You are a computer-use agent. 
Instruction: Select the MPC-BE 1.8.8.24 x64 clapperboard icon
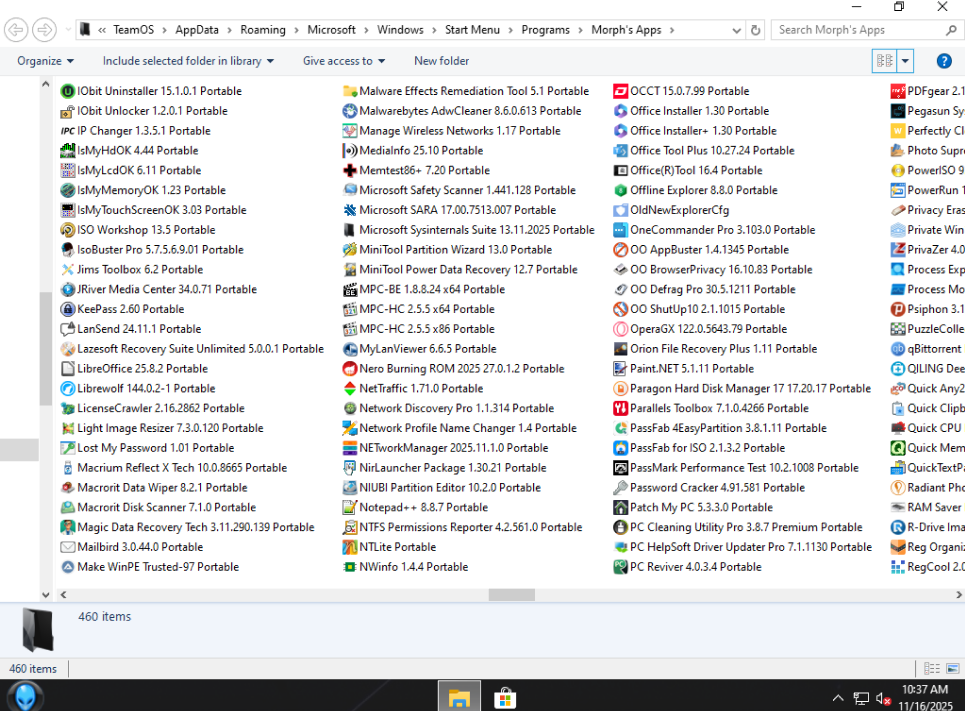click(350, 289)
